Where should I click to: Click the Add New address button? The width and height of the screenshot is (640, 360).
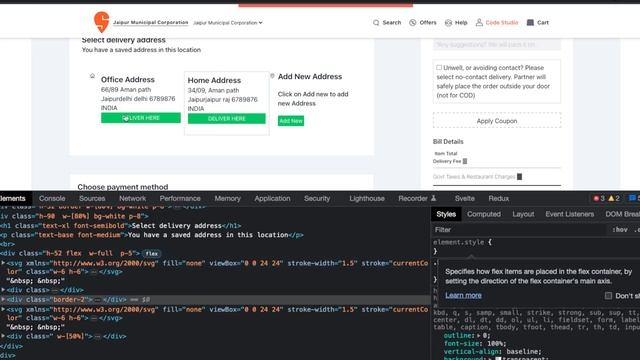click(x=291, y=121)
